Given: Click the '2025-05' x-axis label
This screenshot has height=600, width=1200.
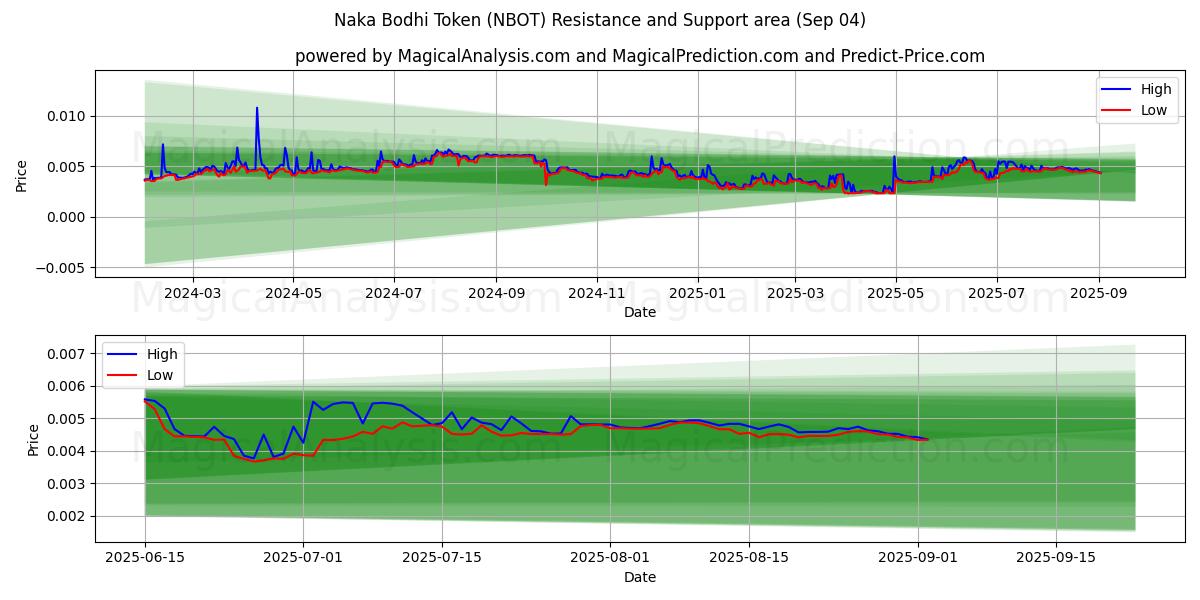Looking at the screenshot, I should 896,294.
